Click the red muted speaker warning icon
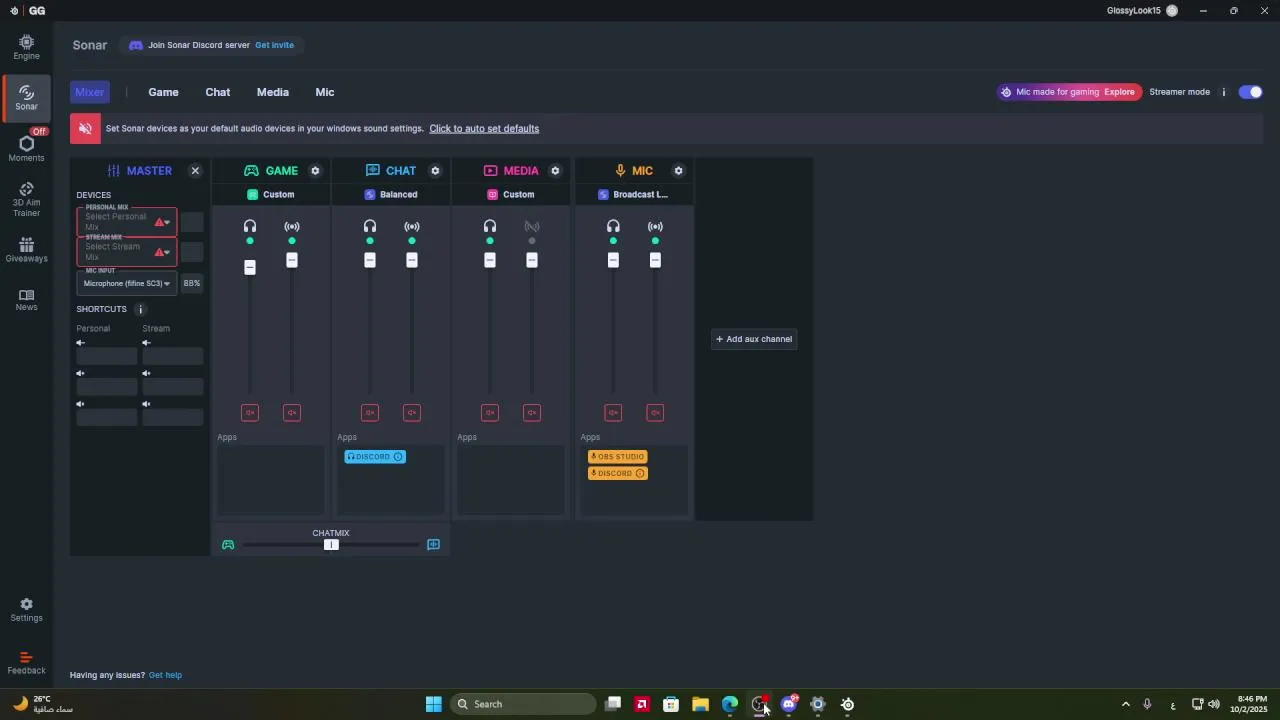The height and width of the screenshot is (720, 1280). (x=85, y=128)
